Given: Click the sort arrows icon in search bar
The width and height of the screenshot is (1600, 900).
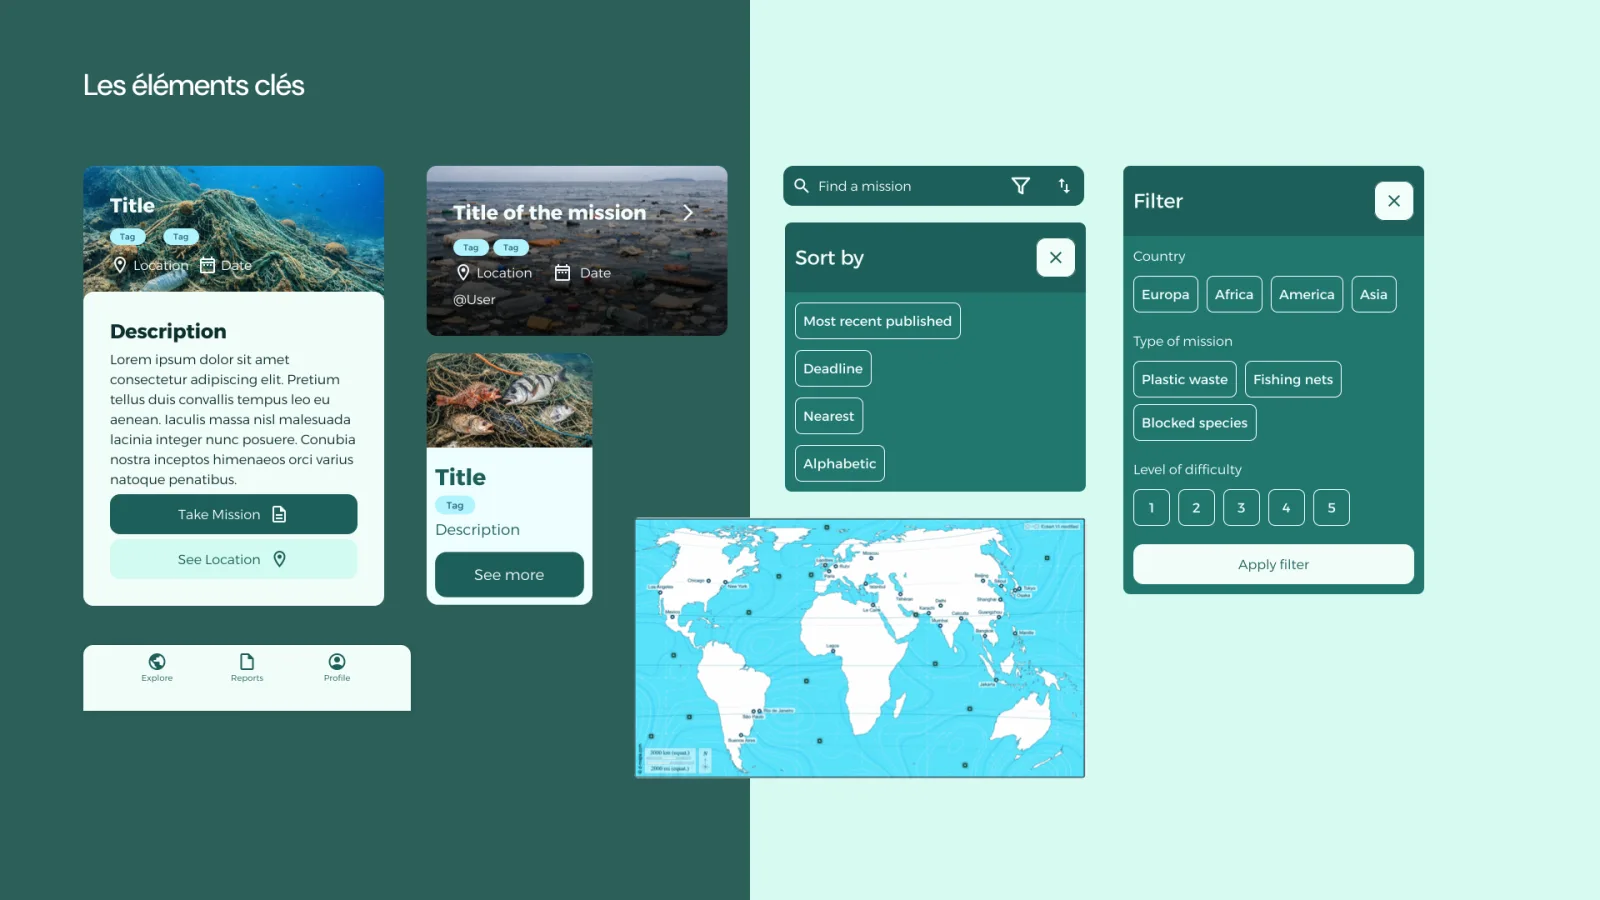Looking at the screenshot, I should [1064, 186].
